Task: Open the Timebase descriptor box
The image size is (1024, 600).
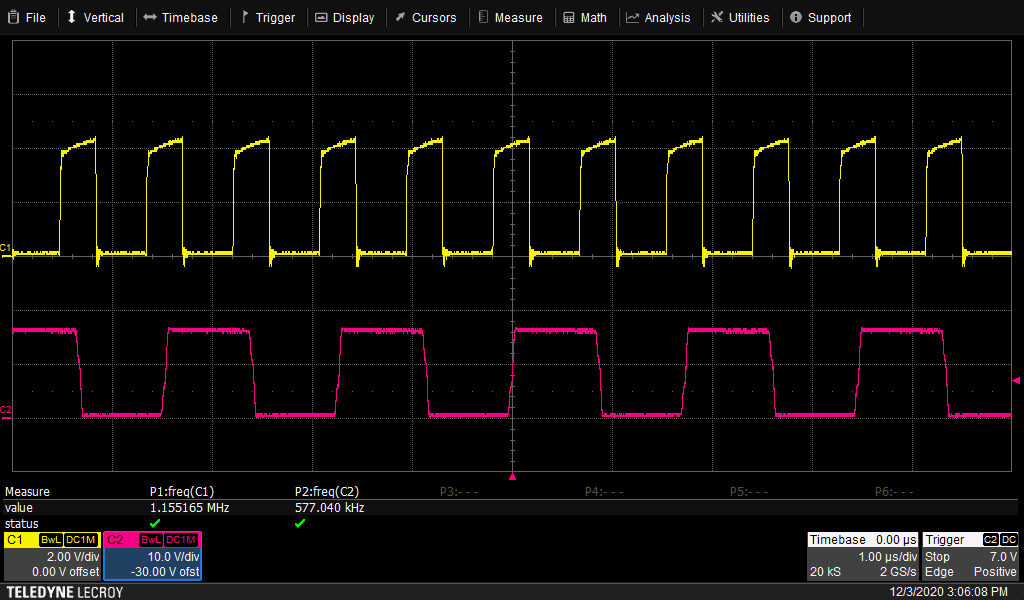Action: (862, 555)
